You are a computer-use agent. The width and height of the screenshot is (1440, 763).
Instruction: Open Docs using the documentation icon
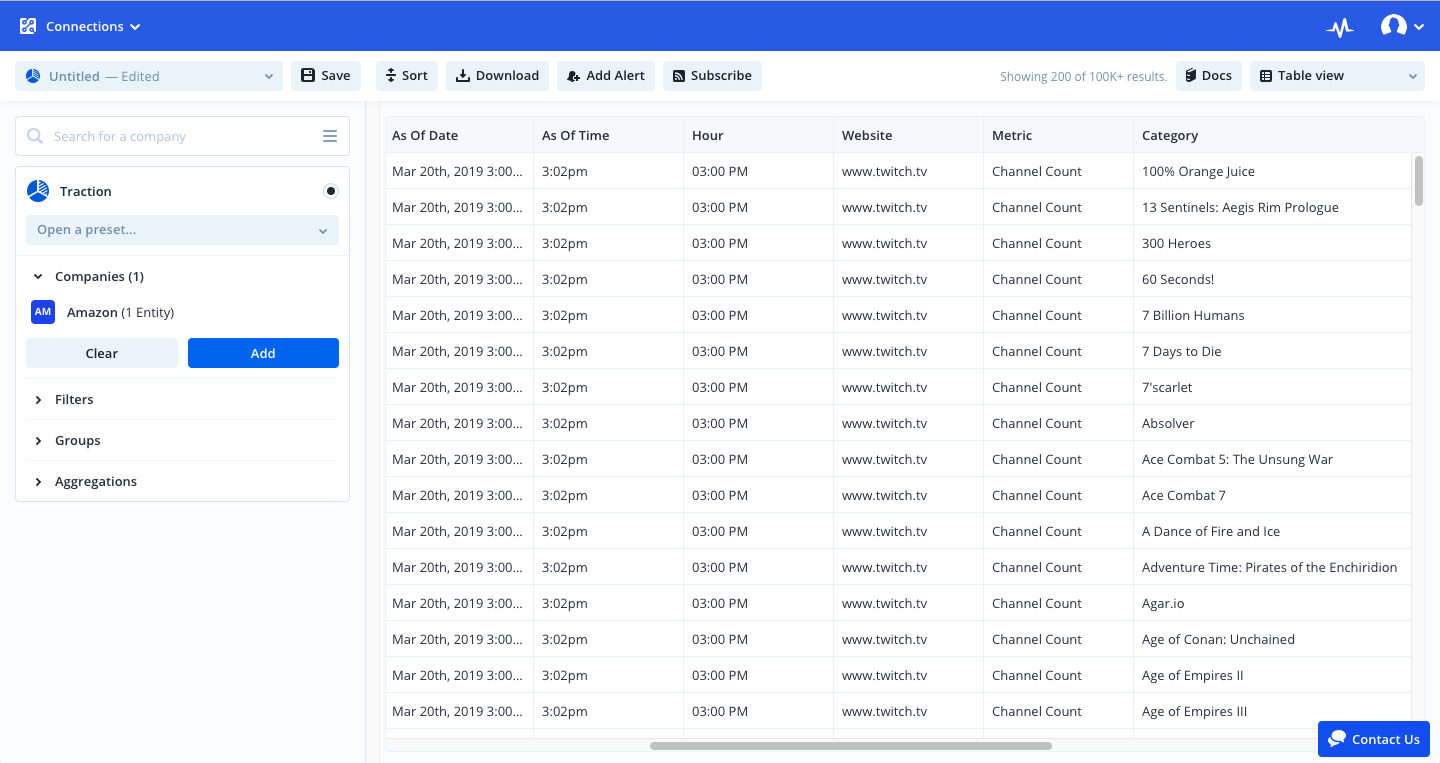pyautogui.click(x=1190, y=75)
